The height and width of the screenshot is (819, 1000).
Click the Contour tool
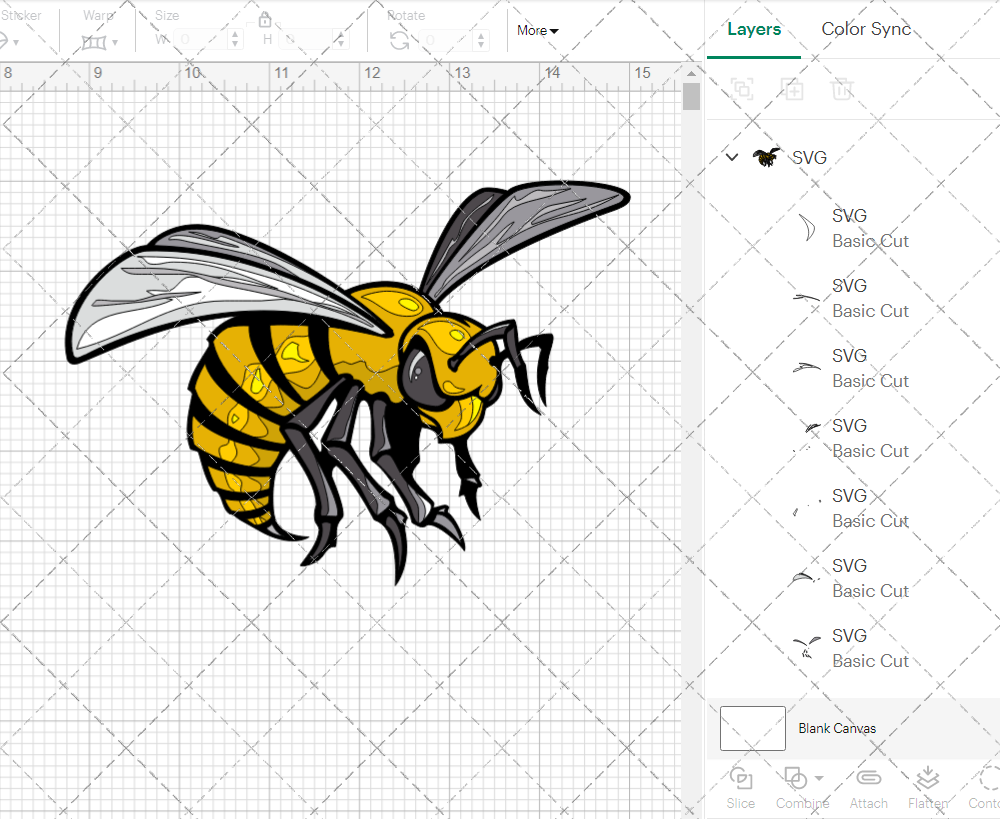984,789
